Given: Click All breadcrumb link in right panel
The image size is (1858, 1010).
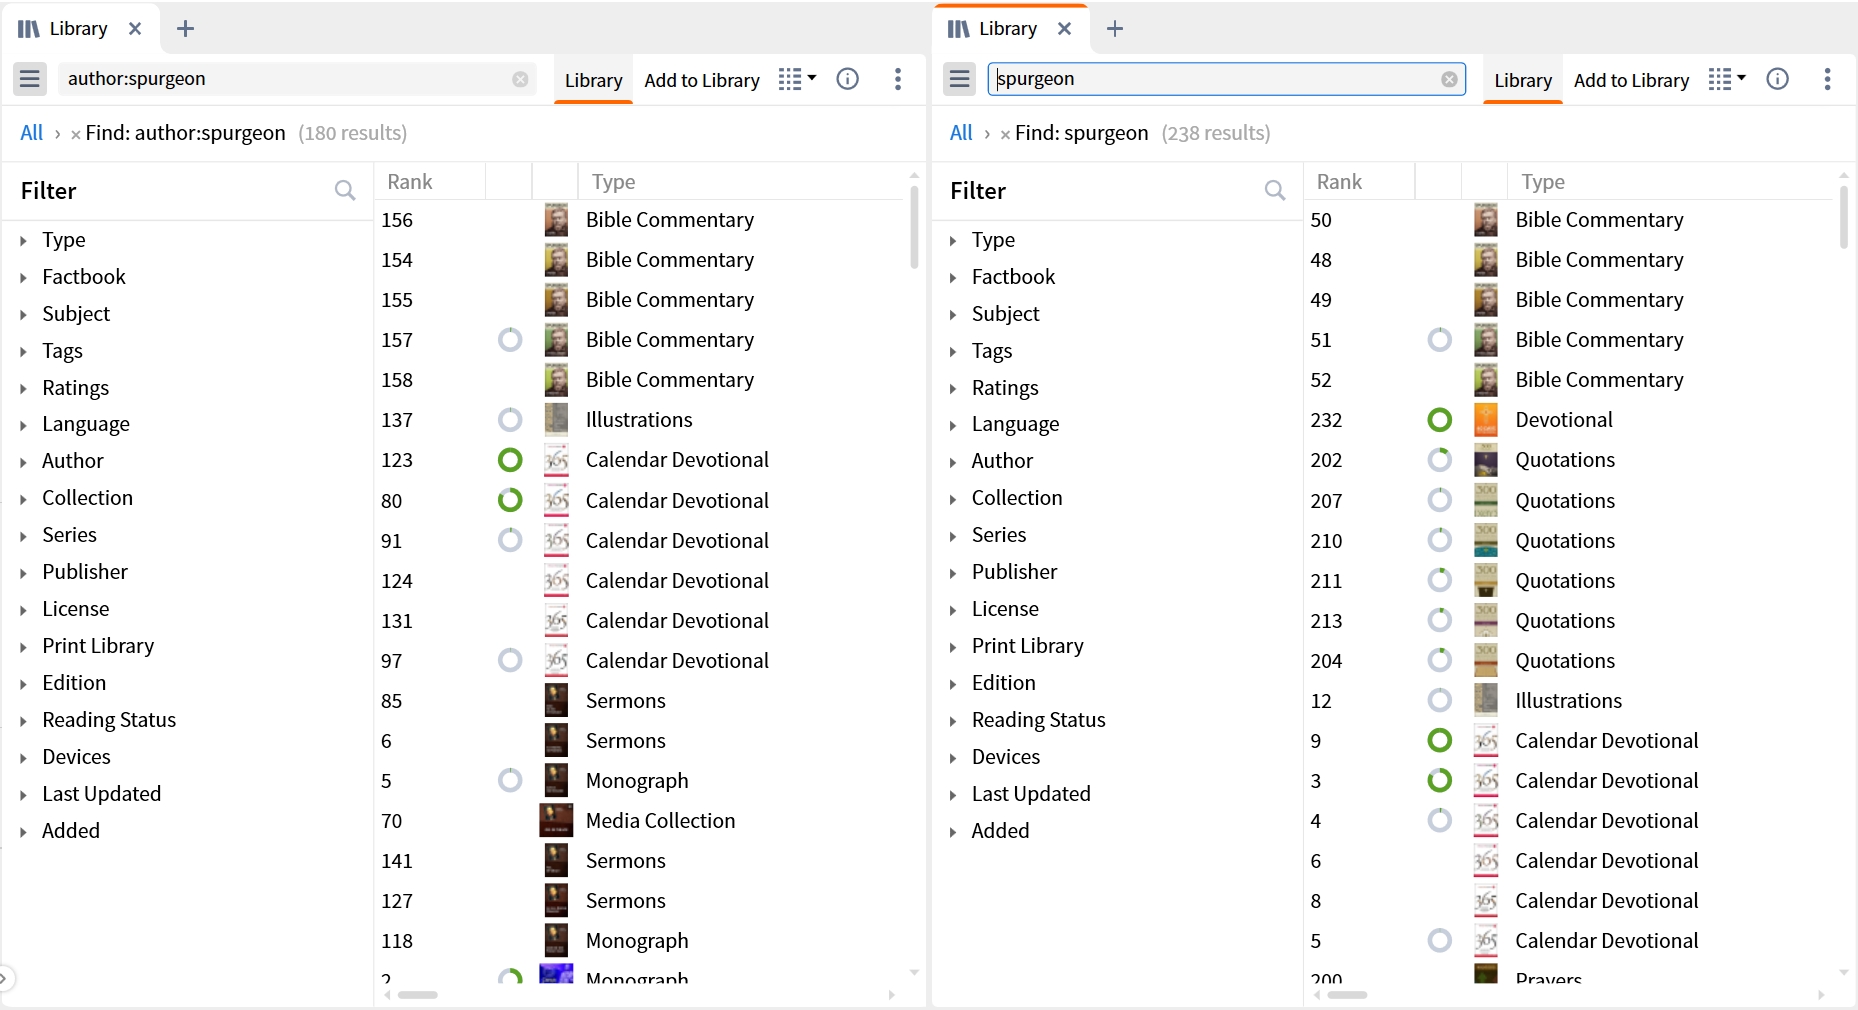Looking at the screenshot, I should pos(961,133).
